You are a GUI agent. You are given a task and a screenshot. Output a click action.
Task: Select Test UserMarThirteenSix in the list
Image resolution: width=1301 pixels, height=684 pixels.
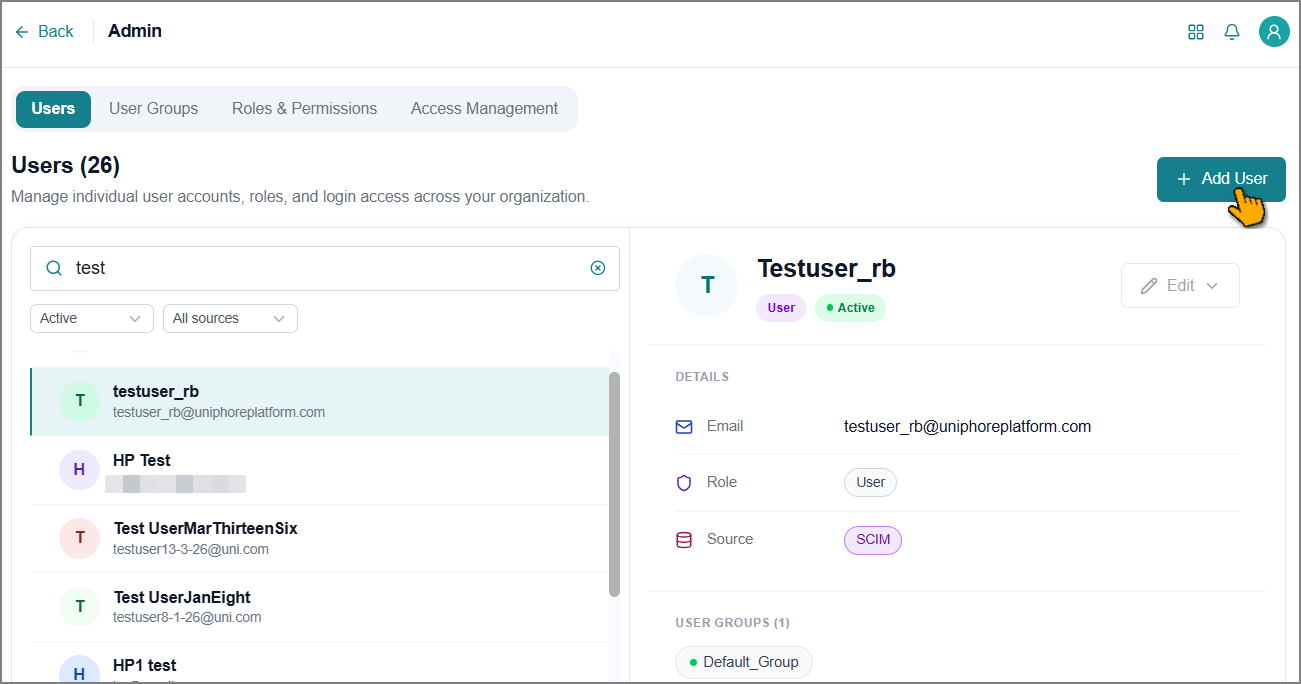320,538
